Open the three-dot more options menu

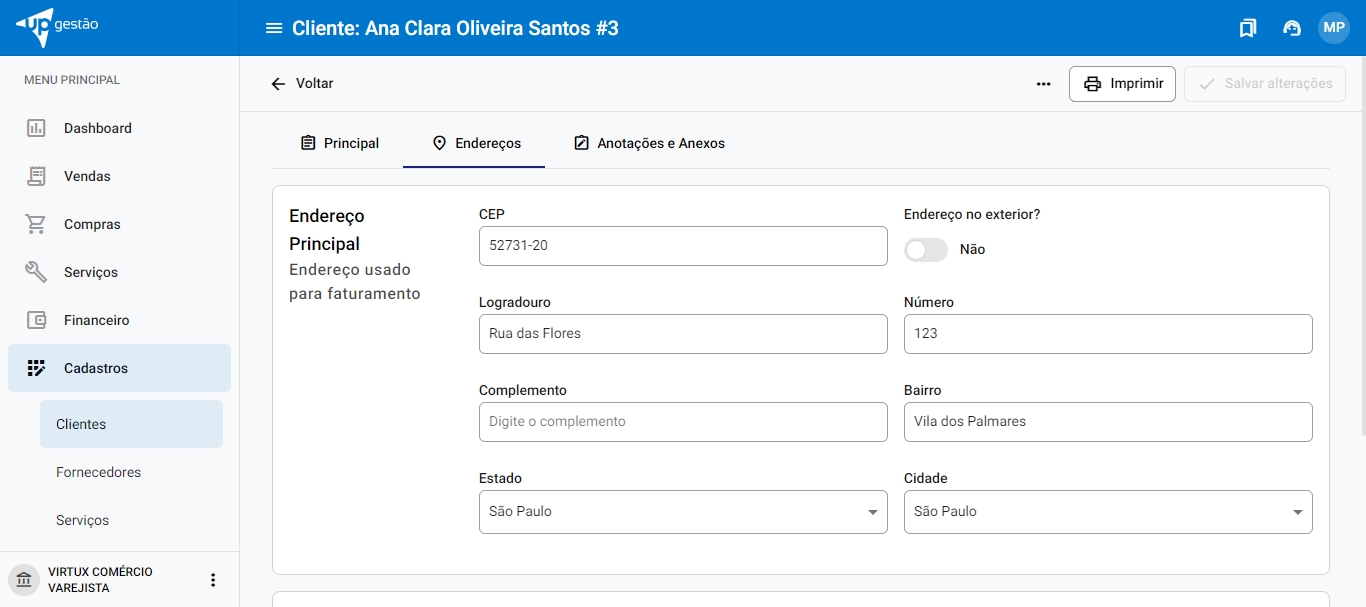tap(1043, 84)
